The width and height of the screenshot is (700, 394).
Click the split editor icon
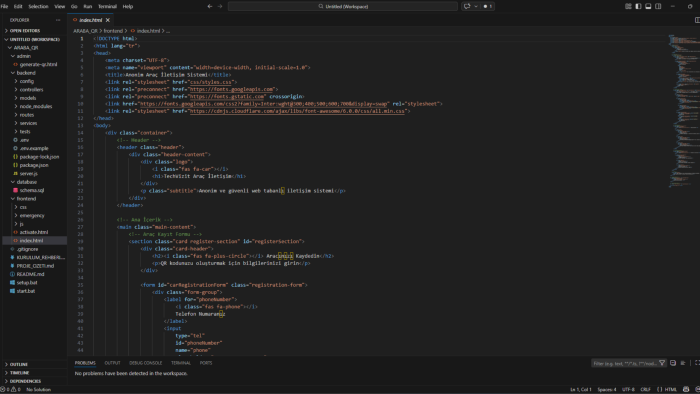pyautogui.click(x=697, y=20)
